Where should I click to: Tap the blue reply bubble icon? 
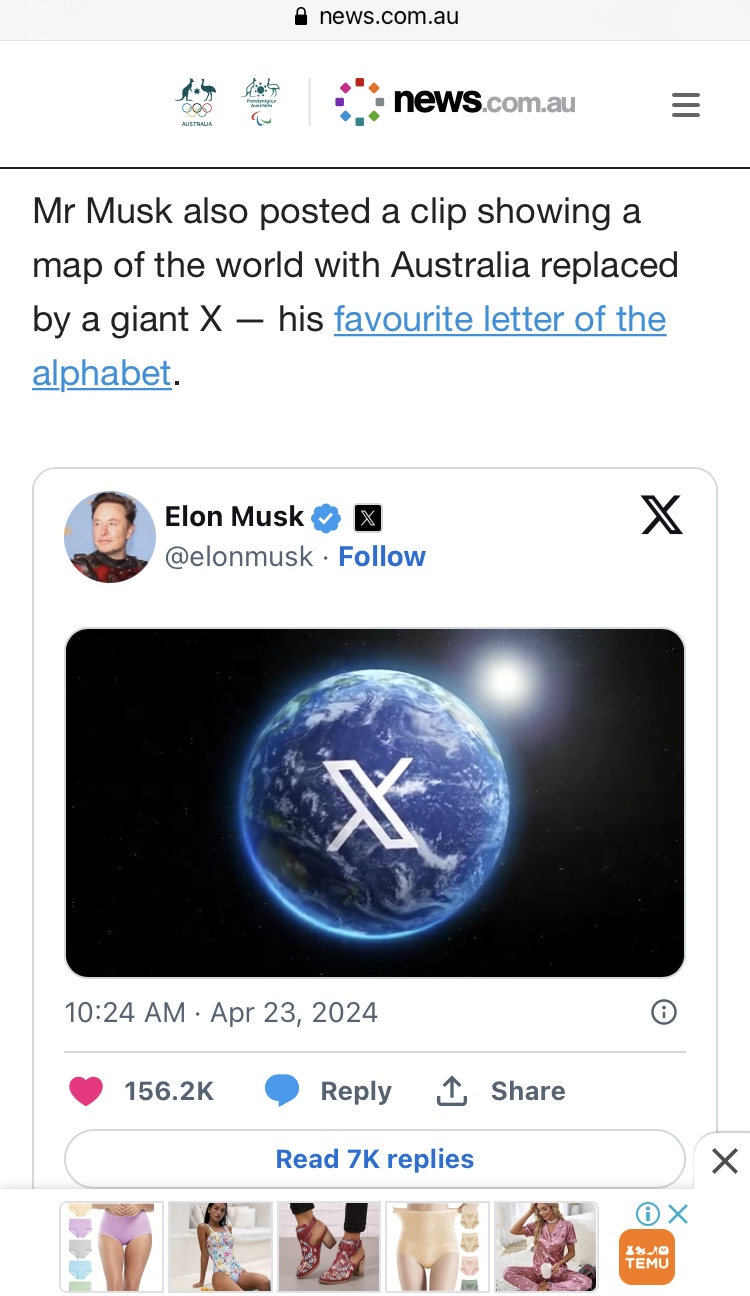(282, 1091)
